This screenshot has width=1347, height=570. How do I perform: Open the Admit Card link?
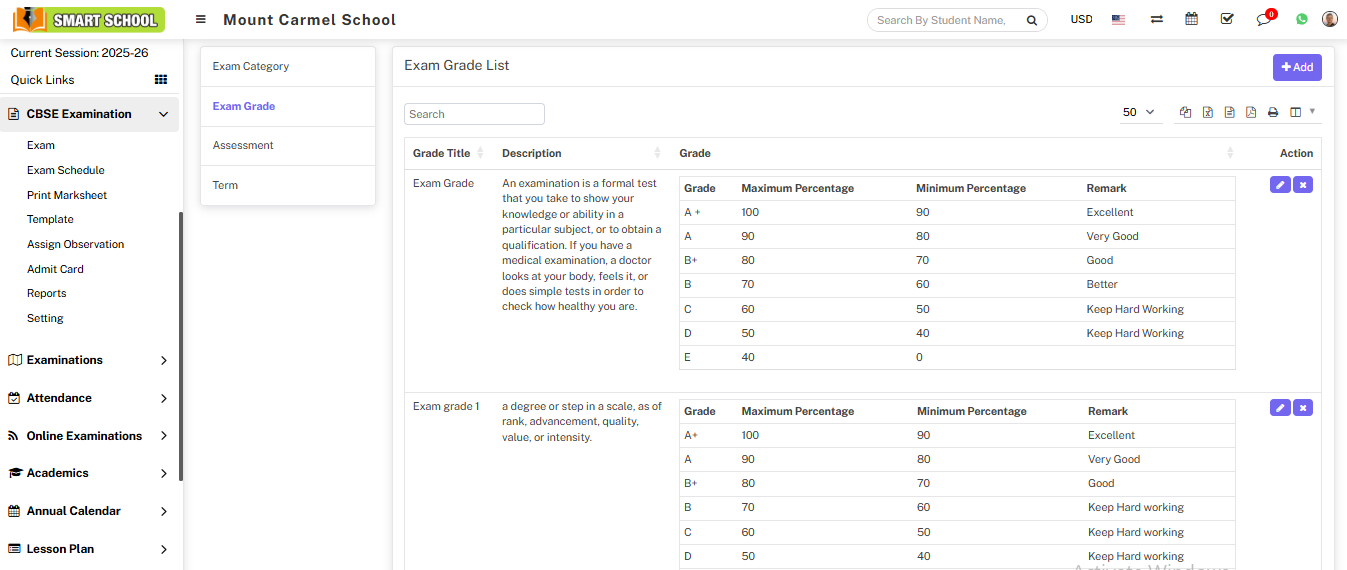[55, 269]
